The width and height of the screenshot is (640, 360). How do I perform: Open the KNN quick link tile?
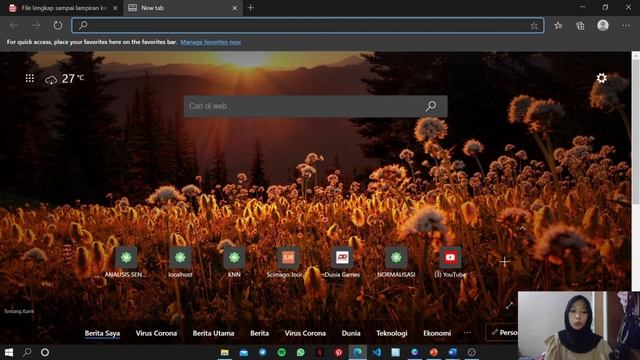coord(234,262)
